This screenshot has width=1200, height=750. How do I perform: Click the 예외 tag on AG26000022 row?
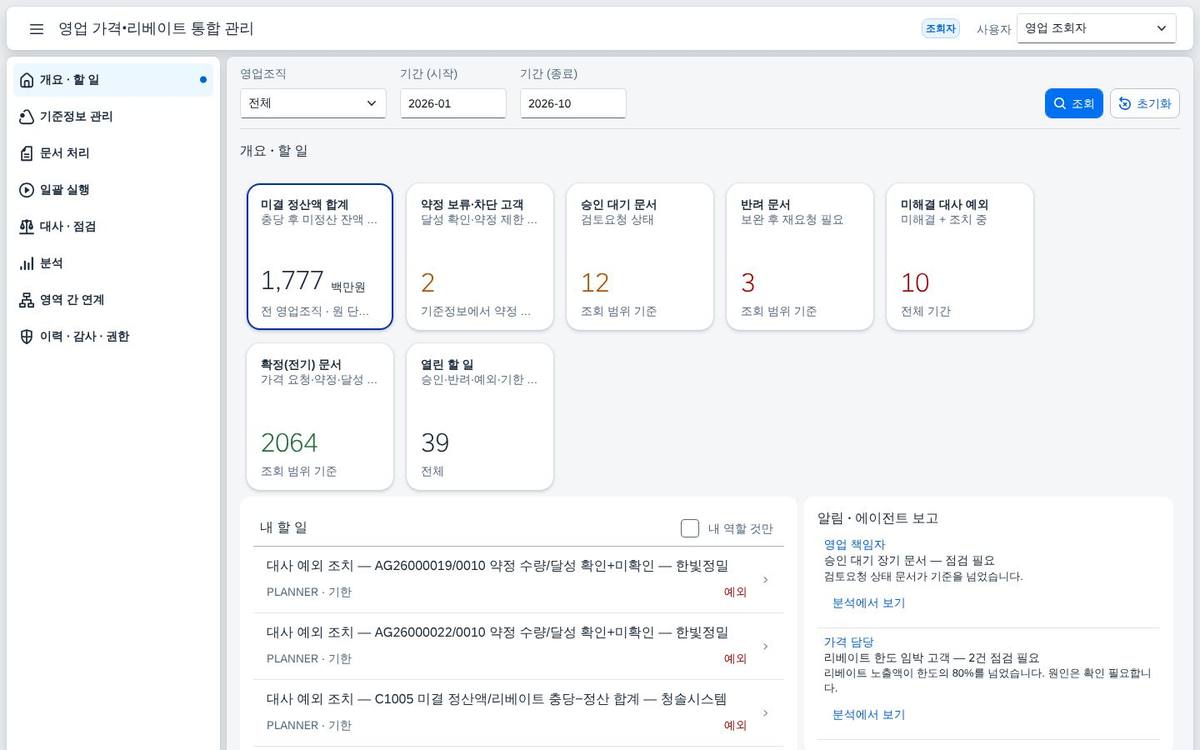(735, 659)
